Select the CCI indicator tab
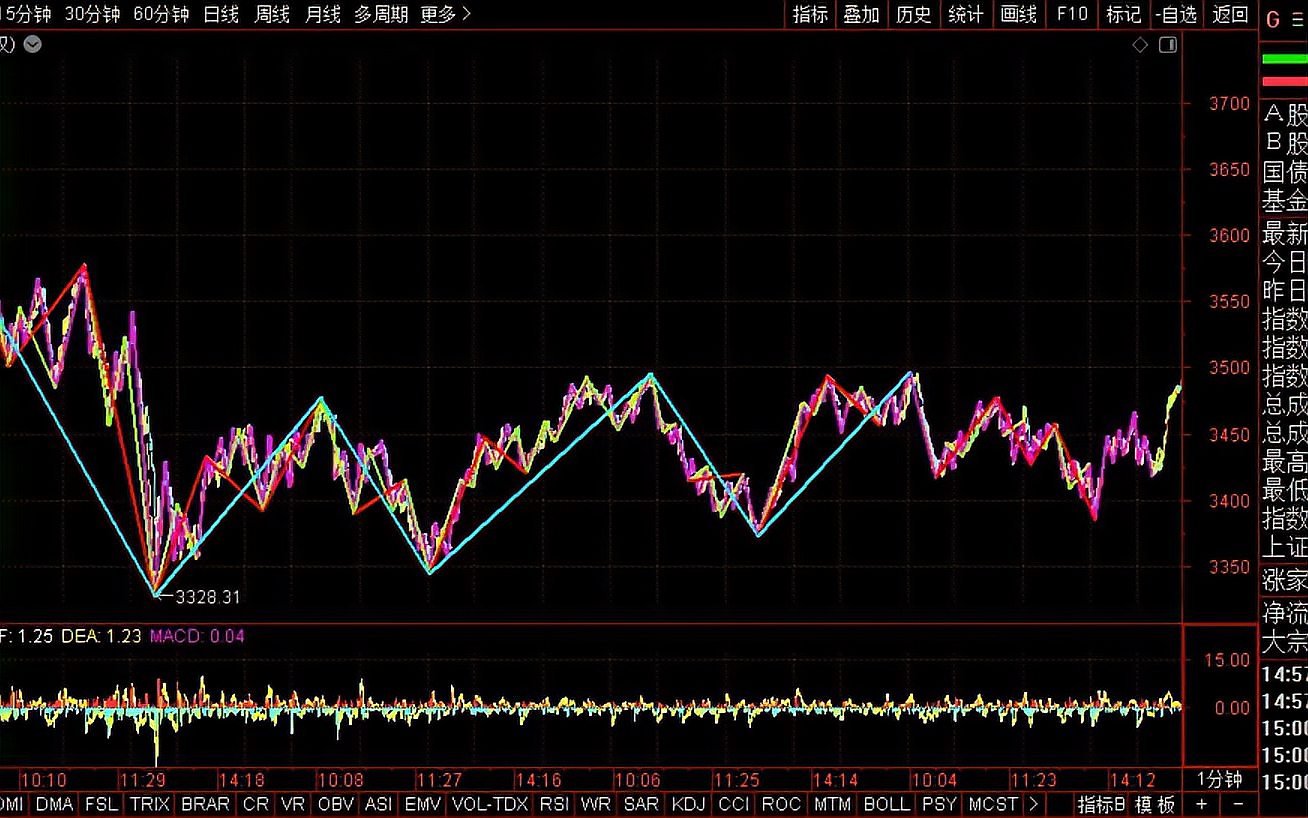1308x818 pixels. [734, 804]
